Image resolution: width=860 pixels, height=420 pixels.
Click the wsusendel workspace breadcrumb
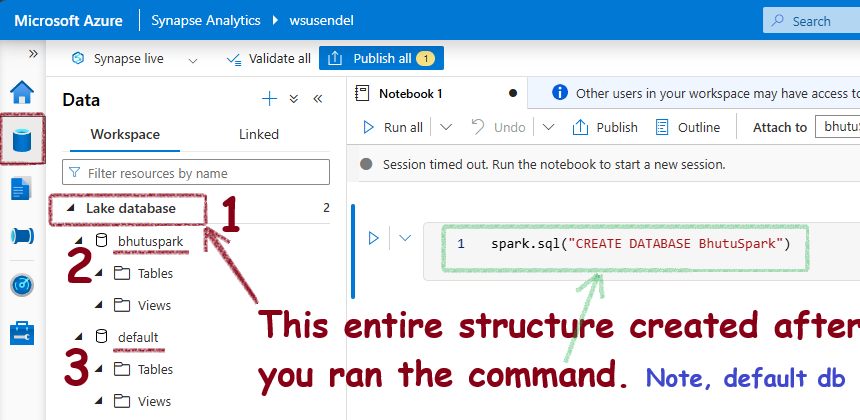(321, 21)
